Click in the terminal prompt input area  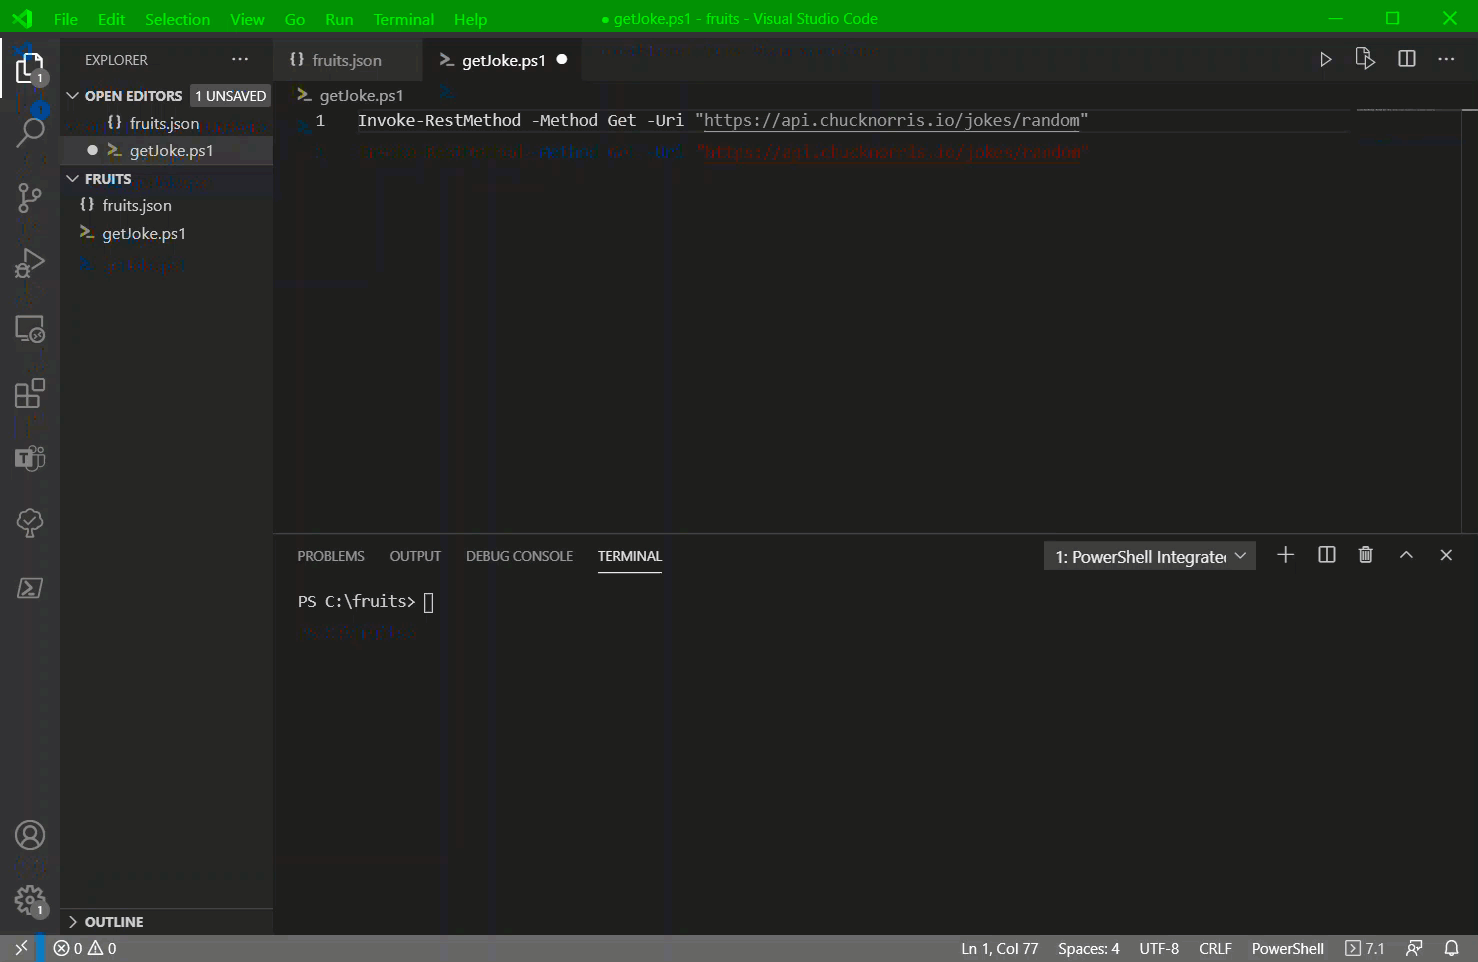pyautogui.click(x=429, y=602)
